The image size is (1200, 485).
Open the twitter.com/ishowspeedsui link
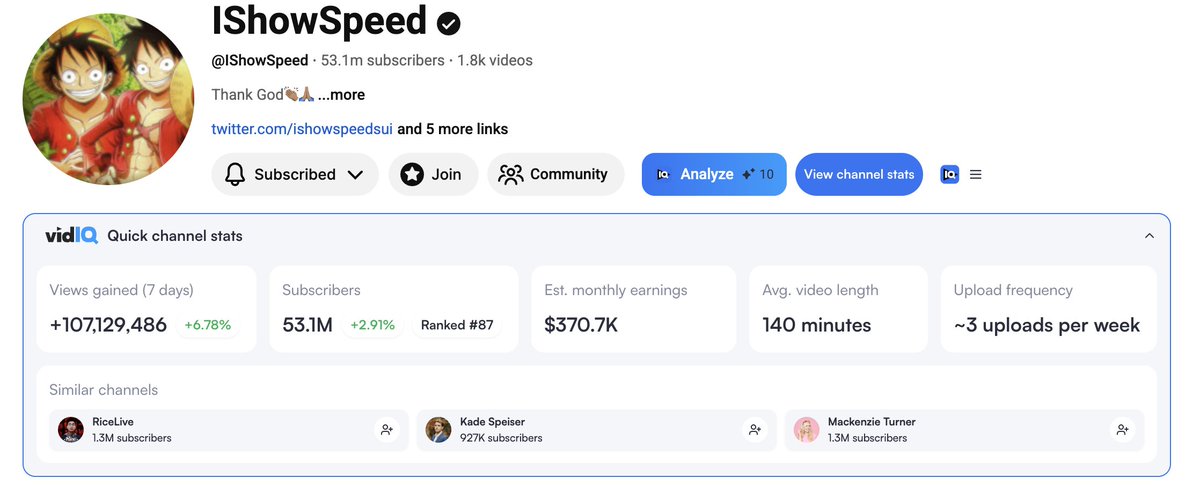[x=302, y=129]
